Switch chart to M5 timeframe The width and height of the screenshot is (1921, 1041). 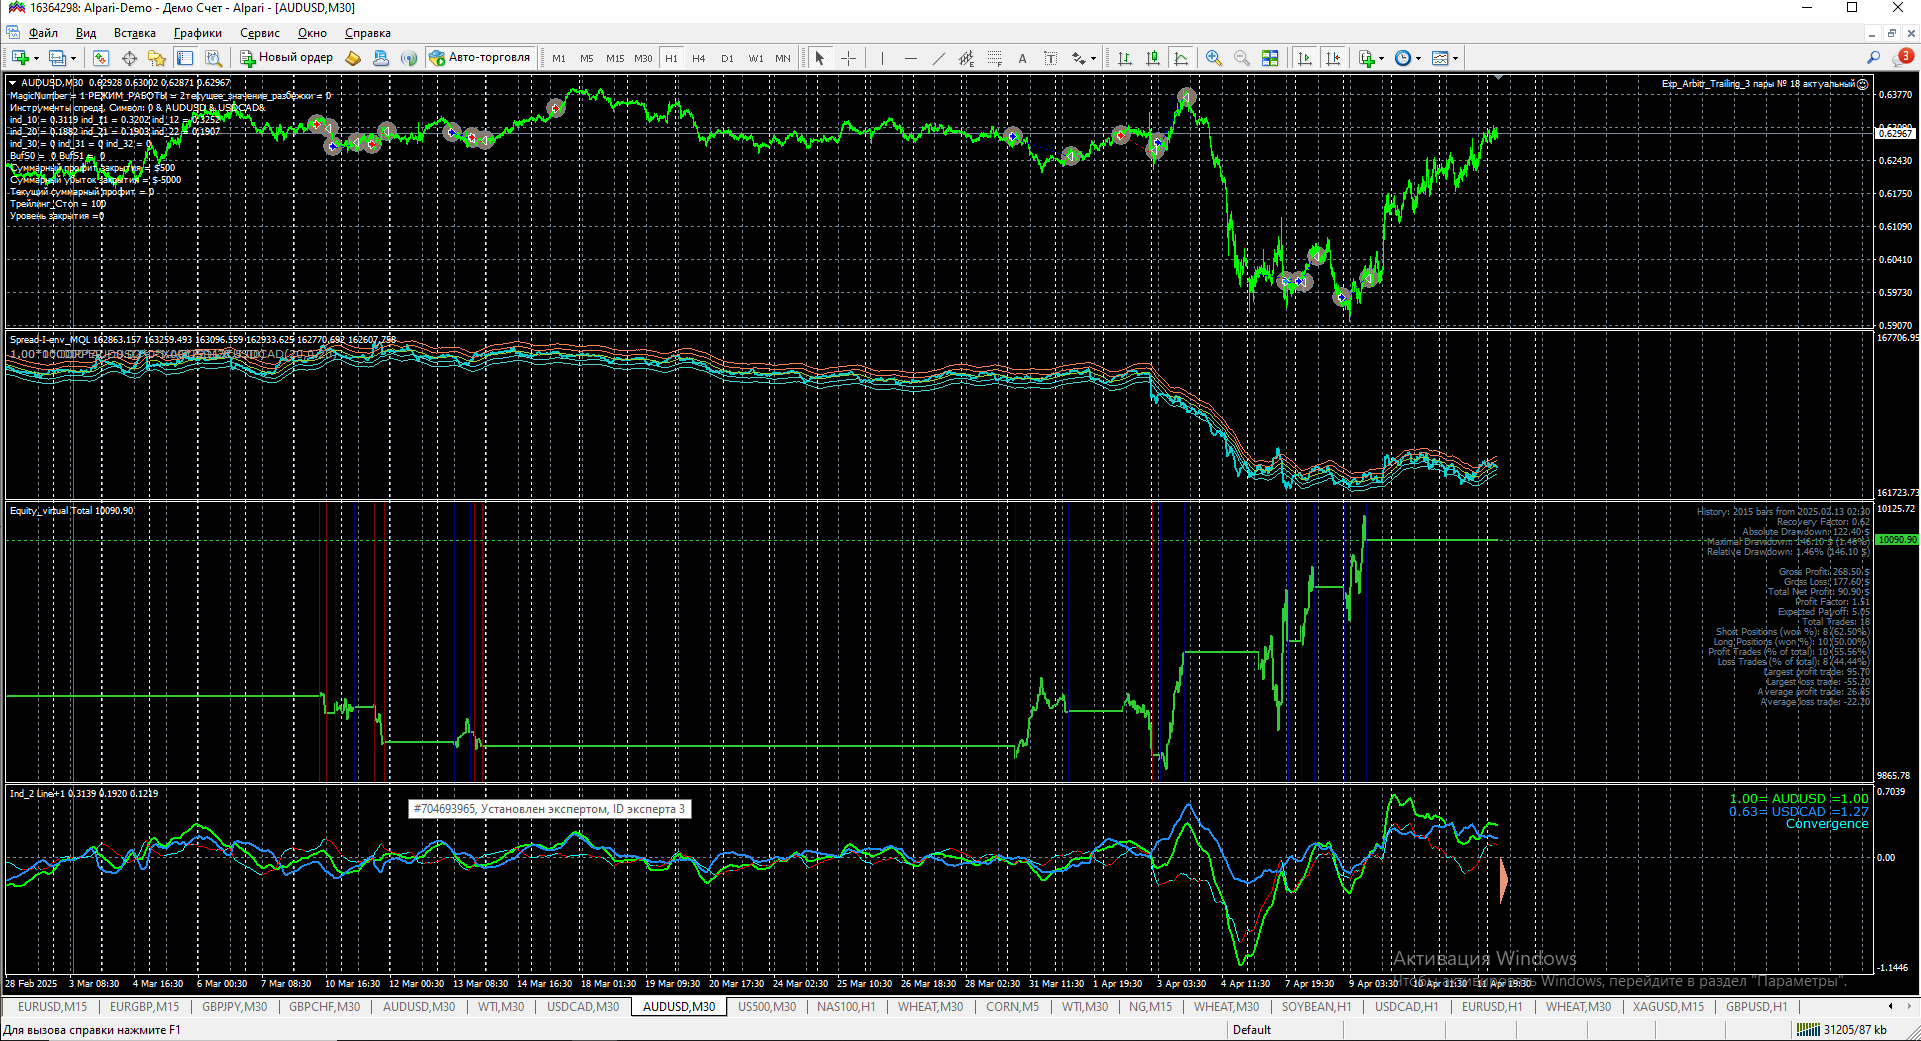587,58
